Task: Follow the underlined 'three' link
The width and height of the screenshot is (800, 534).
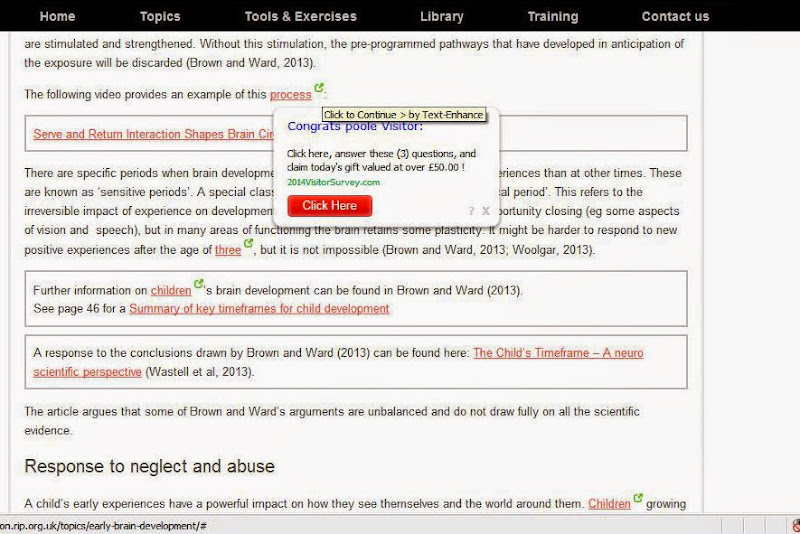Action: point(228,250)
